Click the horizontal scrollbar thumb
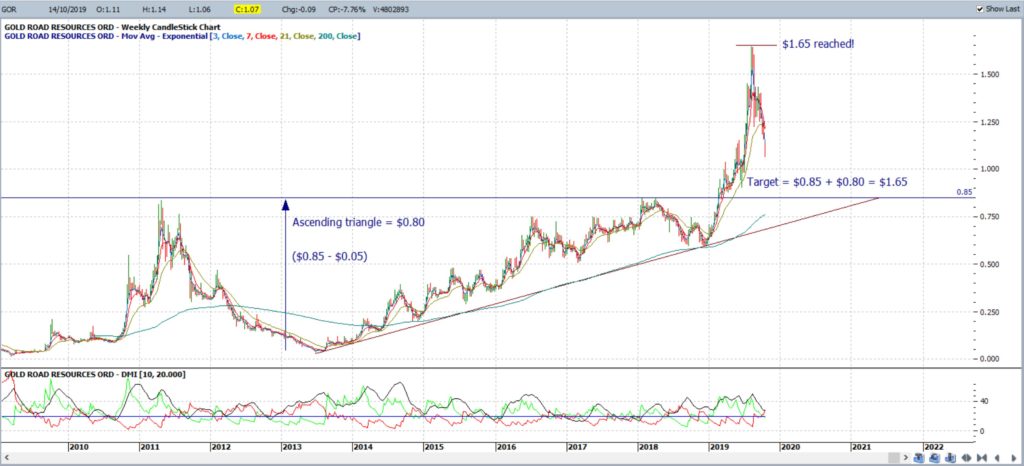The width and height of the screenshot is (1024, 466). click(x=894, y=458)
